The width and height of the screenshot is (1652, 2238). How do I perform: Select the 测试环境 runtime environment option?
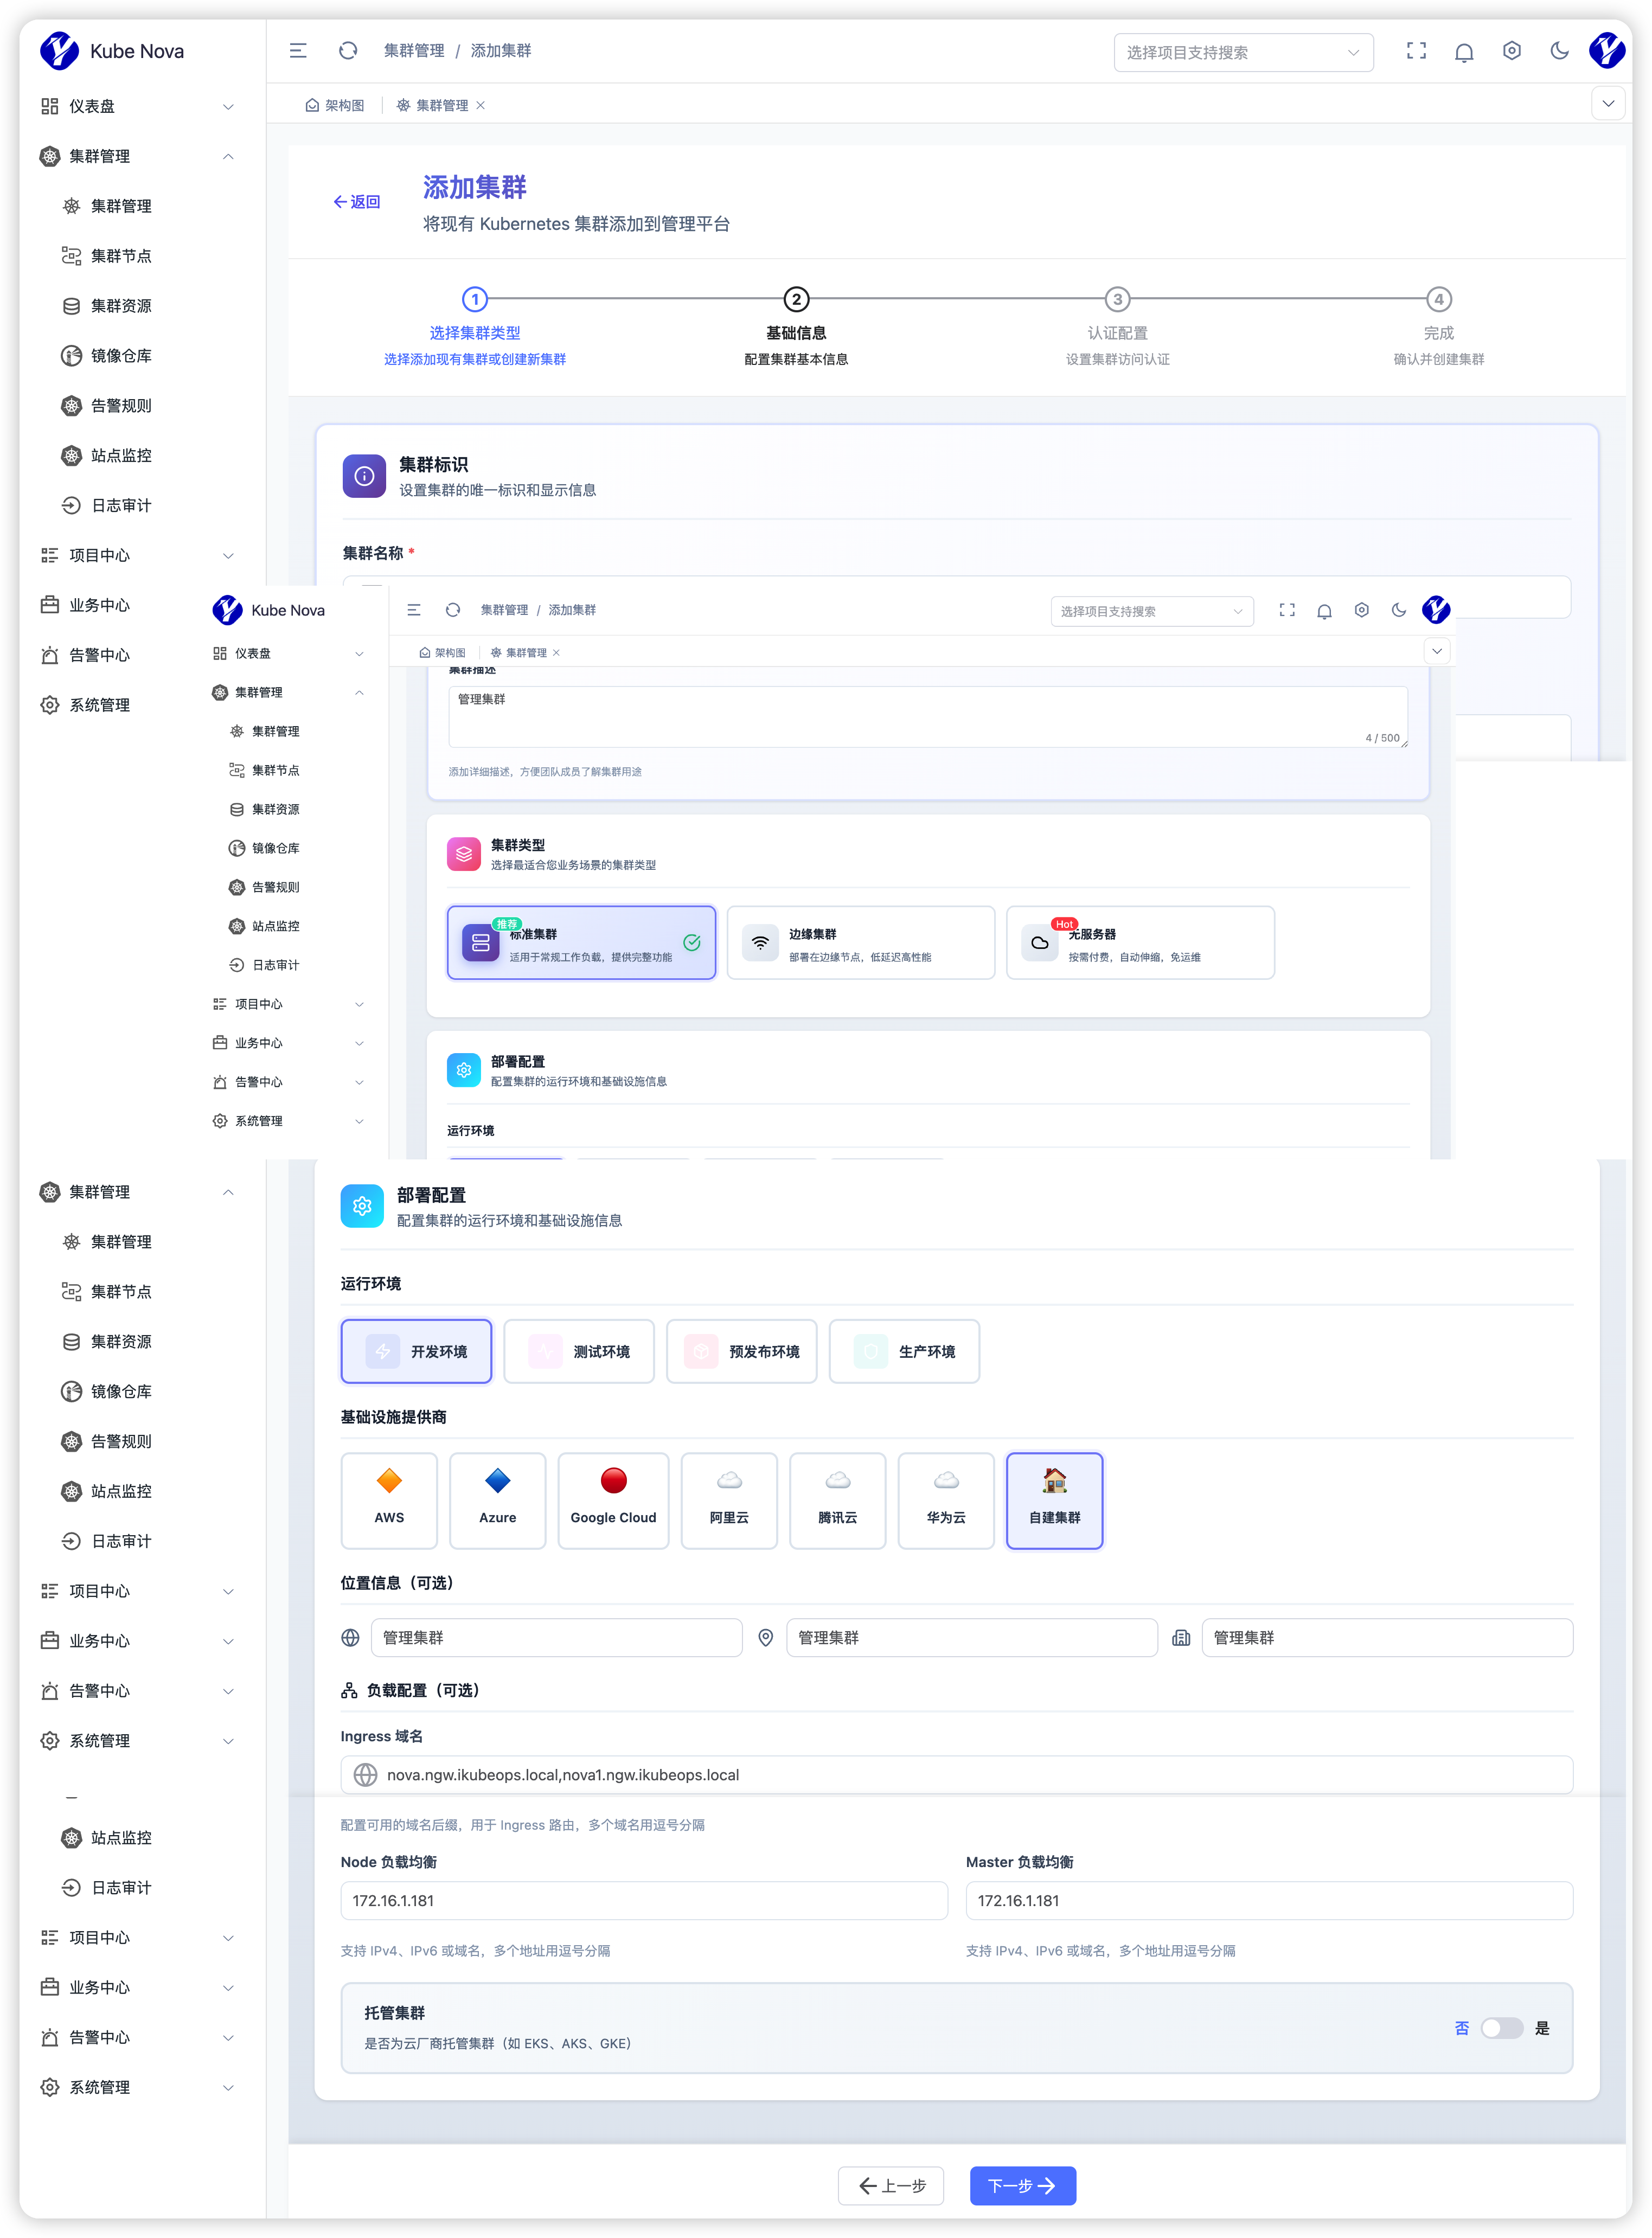tap(579, 1351)
